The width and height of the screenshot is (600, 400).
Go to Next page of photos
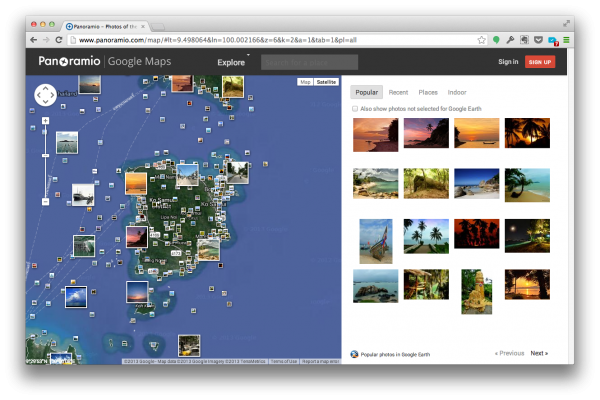(x=539, y=353)
